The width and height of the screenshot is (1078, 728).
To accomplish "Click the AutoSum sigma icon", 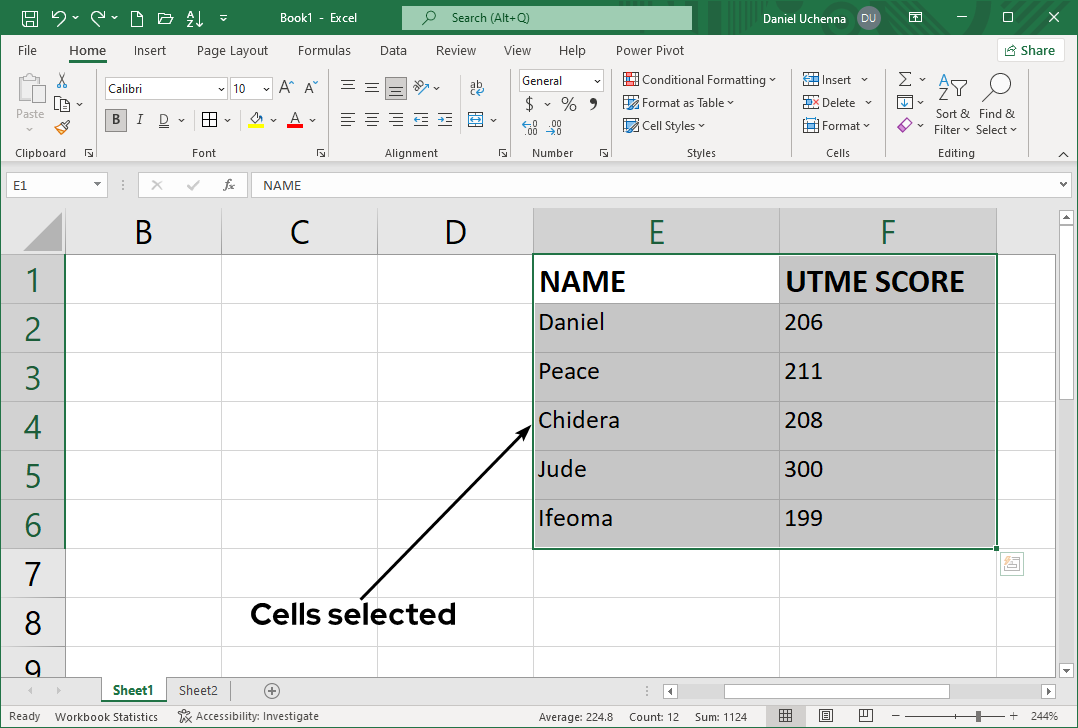I will pos(904,80).
